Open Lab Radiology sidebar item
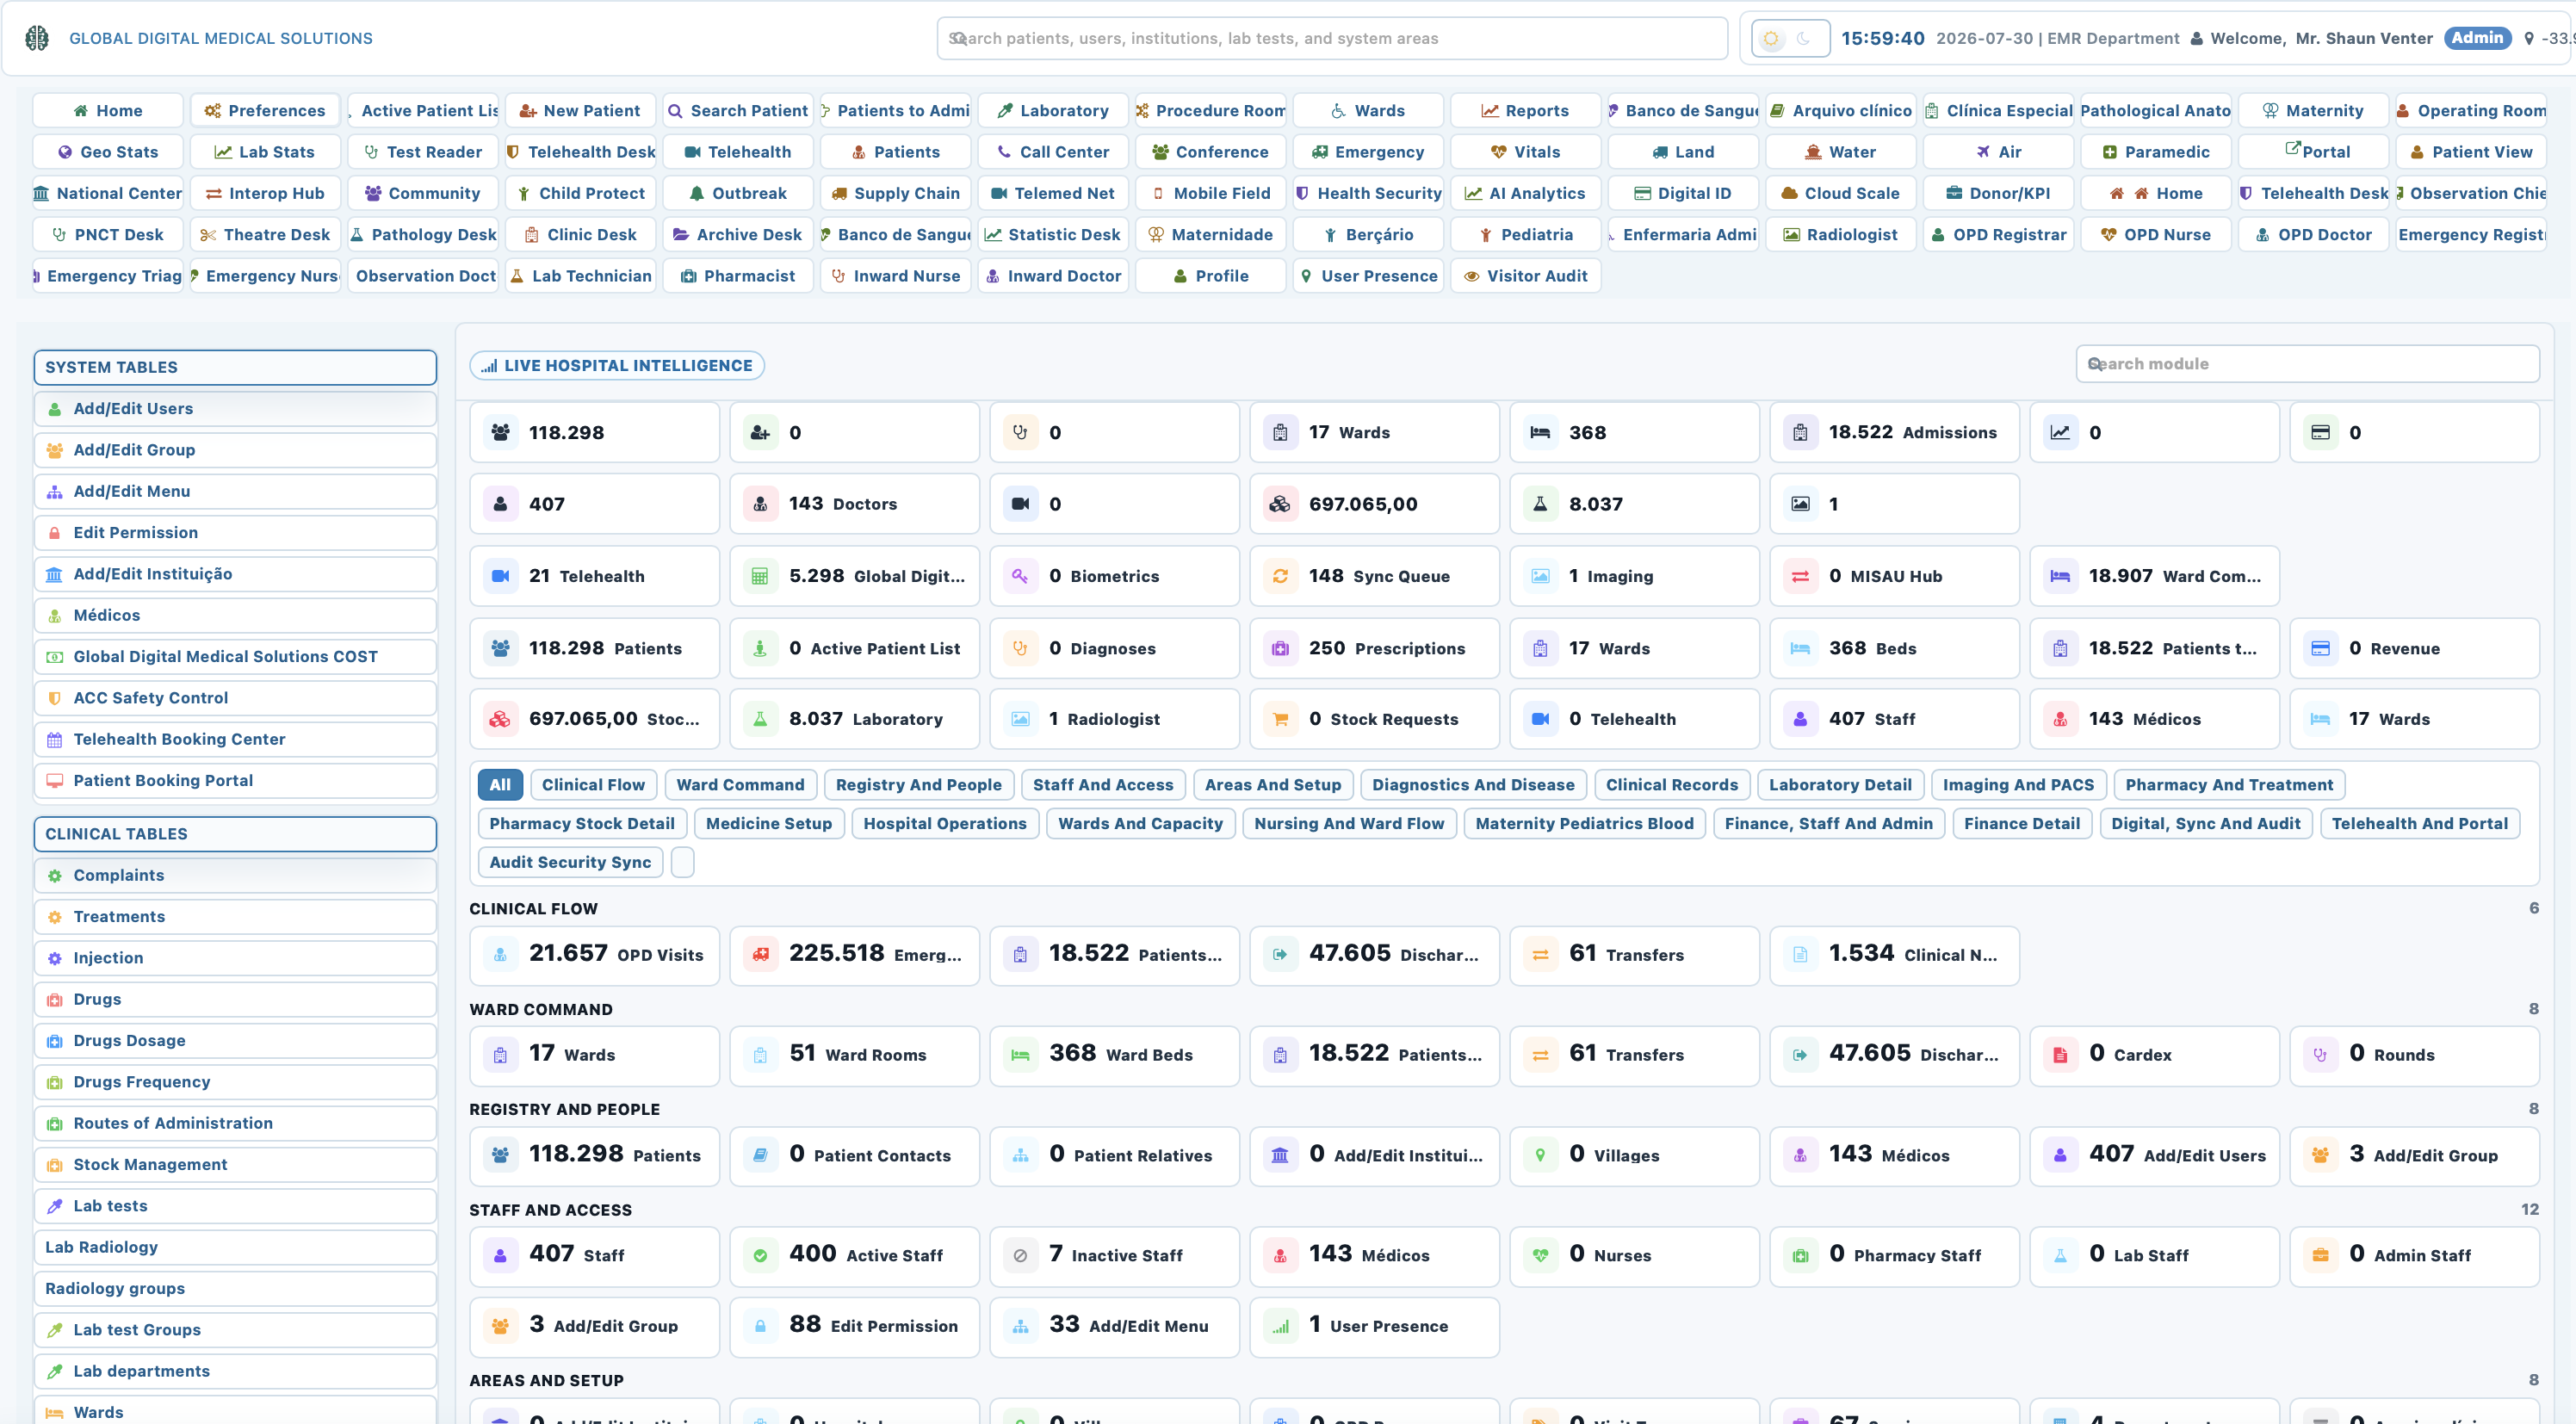 coord(235,1247)
